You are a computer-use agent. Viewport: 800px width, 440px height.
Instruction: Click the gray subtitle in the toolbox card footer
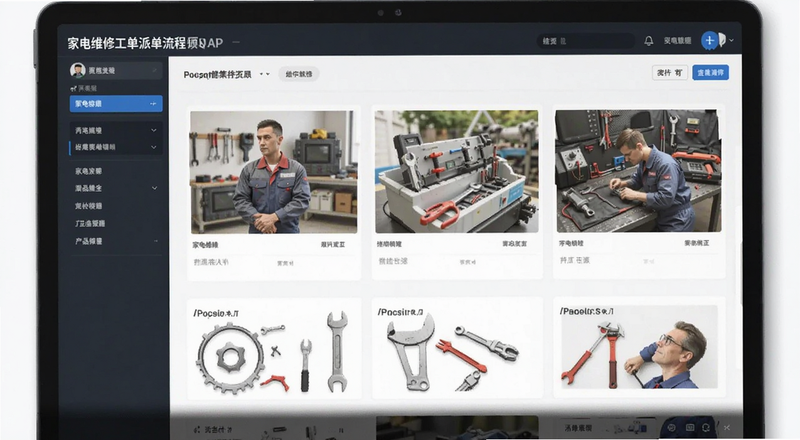click(x=393, y=261)
